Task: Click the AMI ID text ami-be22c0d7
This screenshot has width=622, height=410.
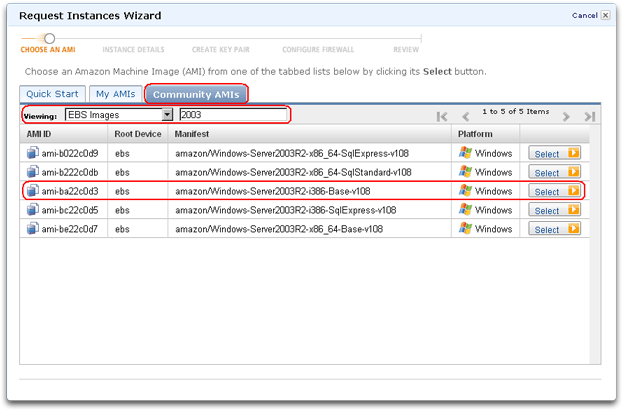Action: click(x=69, y=229)
